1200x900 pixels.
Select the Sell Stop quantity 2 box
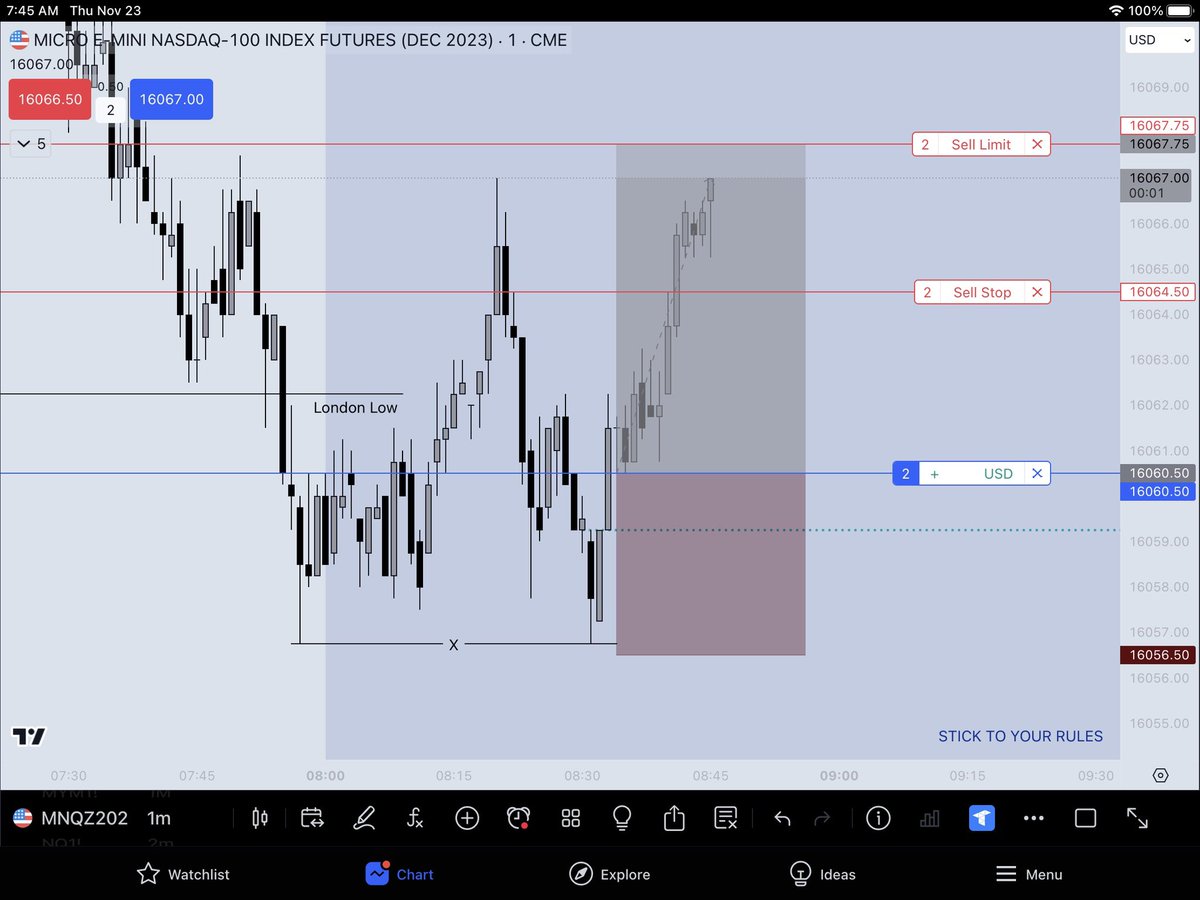click(x=927, y=292)
